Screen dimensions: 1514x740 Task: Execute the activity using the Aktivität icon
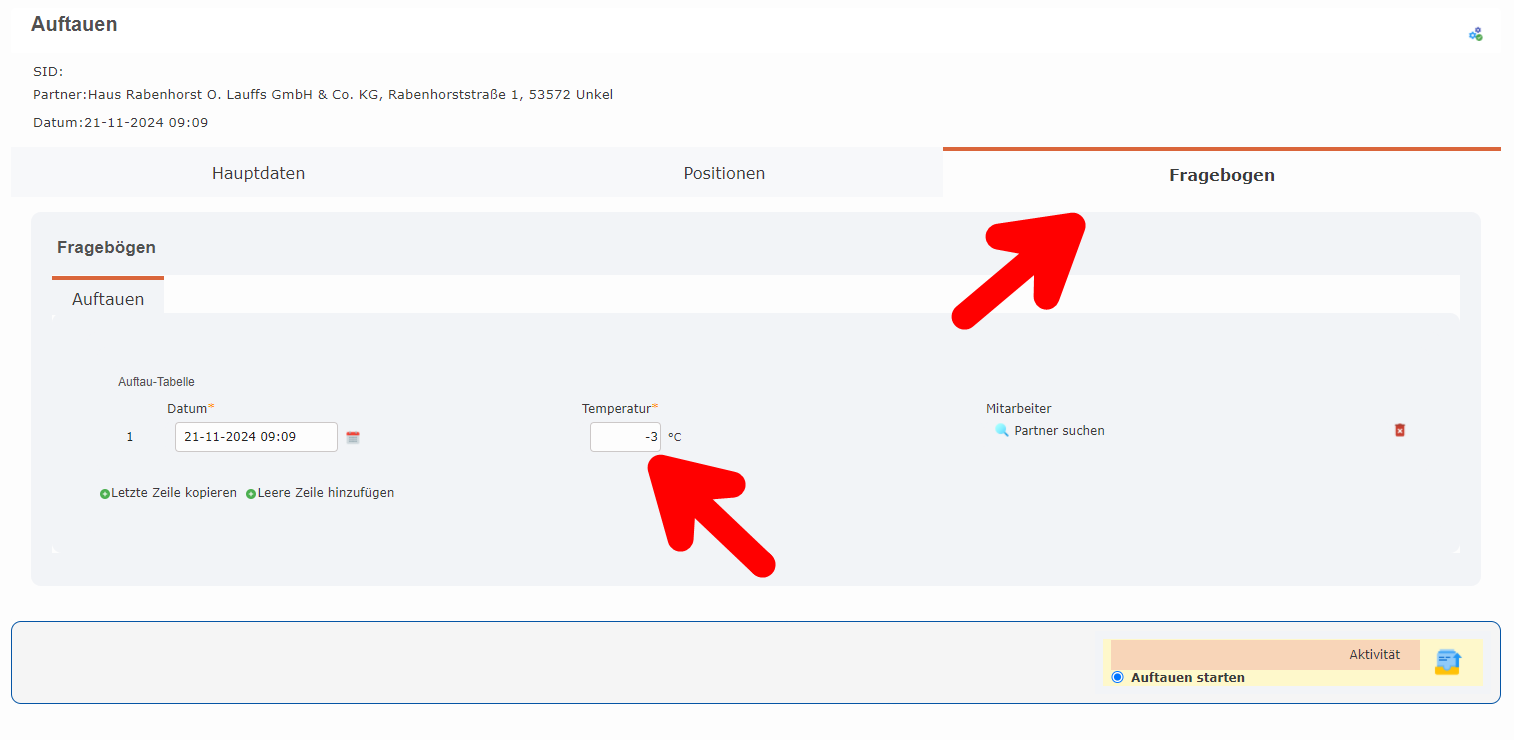coord(1447,662)
